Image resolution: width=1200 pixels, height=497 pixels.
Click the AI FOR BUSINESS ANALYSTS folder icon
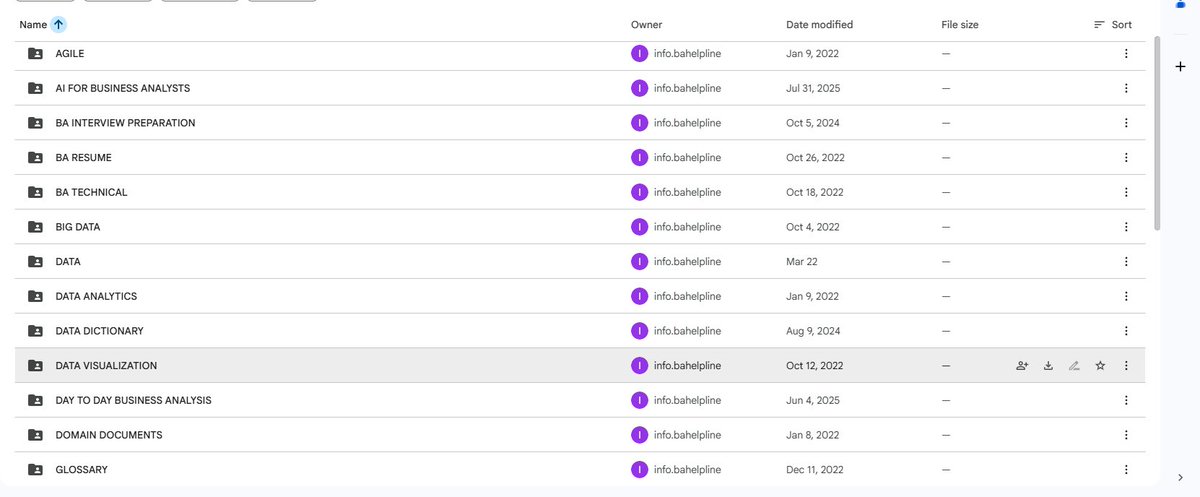pyautogui.click(x=35, y=88)
